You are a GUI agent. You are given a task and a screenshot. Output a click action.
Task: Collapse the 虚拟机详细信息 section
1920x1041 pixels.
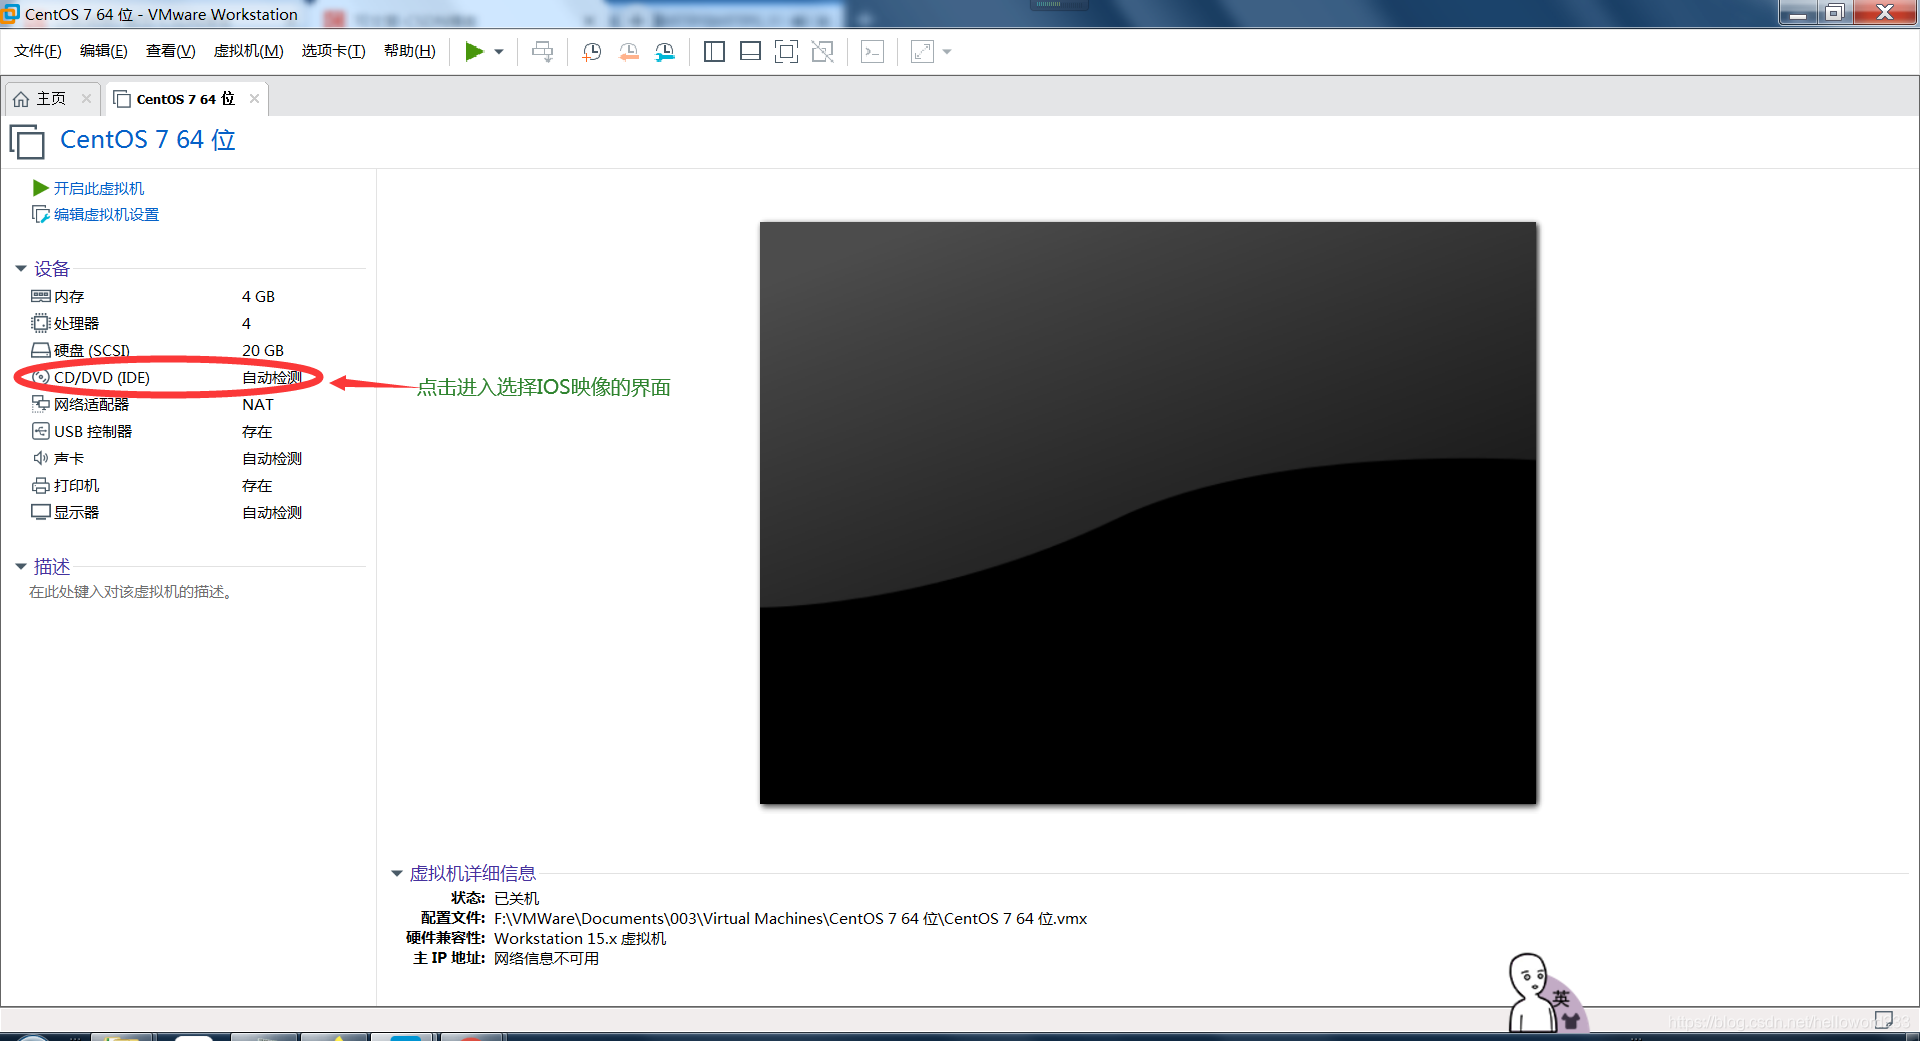[x=397, y=873]
